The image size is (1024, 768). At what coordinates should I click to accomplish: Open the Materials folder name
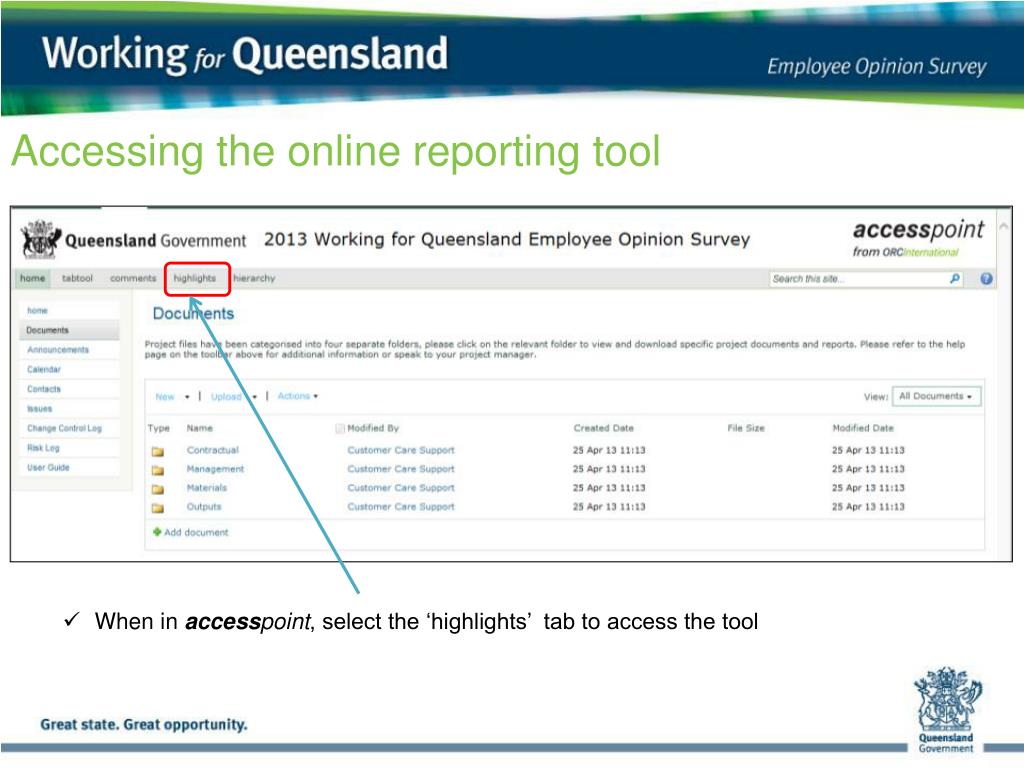(206, 488)
